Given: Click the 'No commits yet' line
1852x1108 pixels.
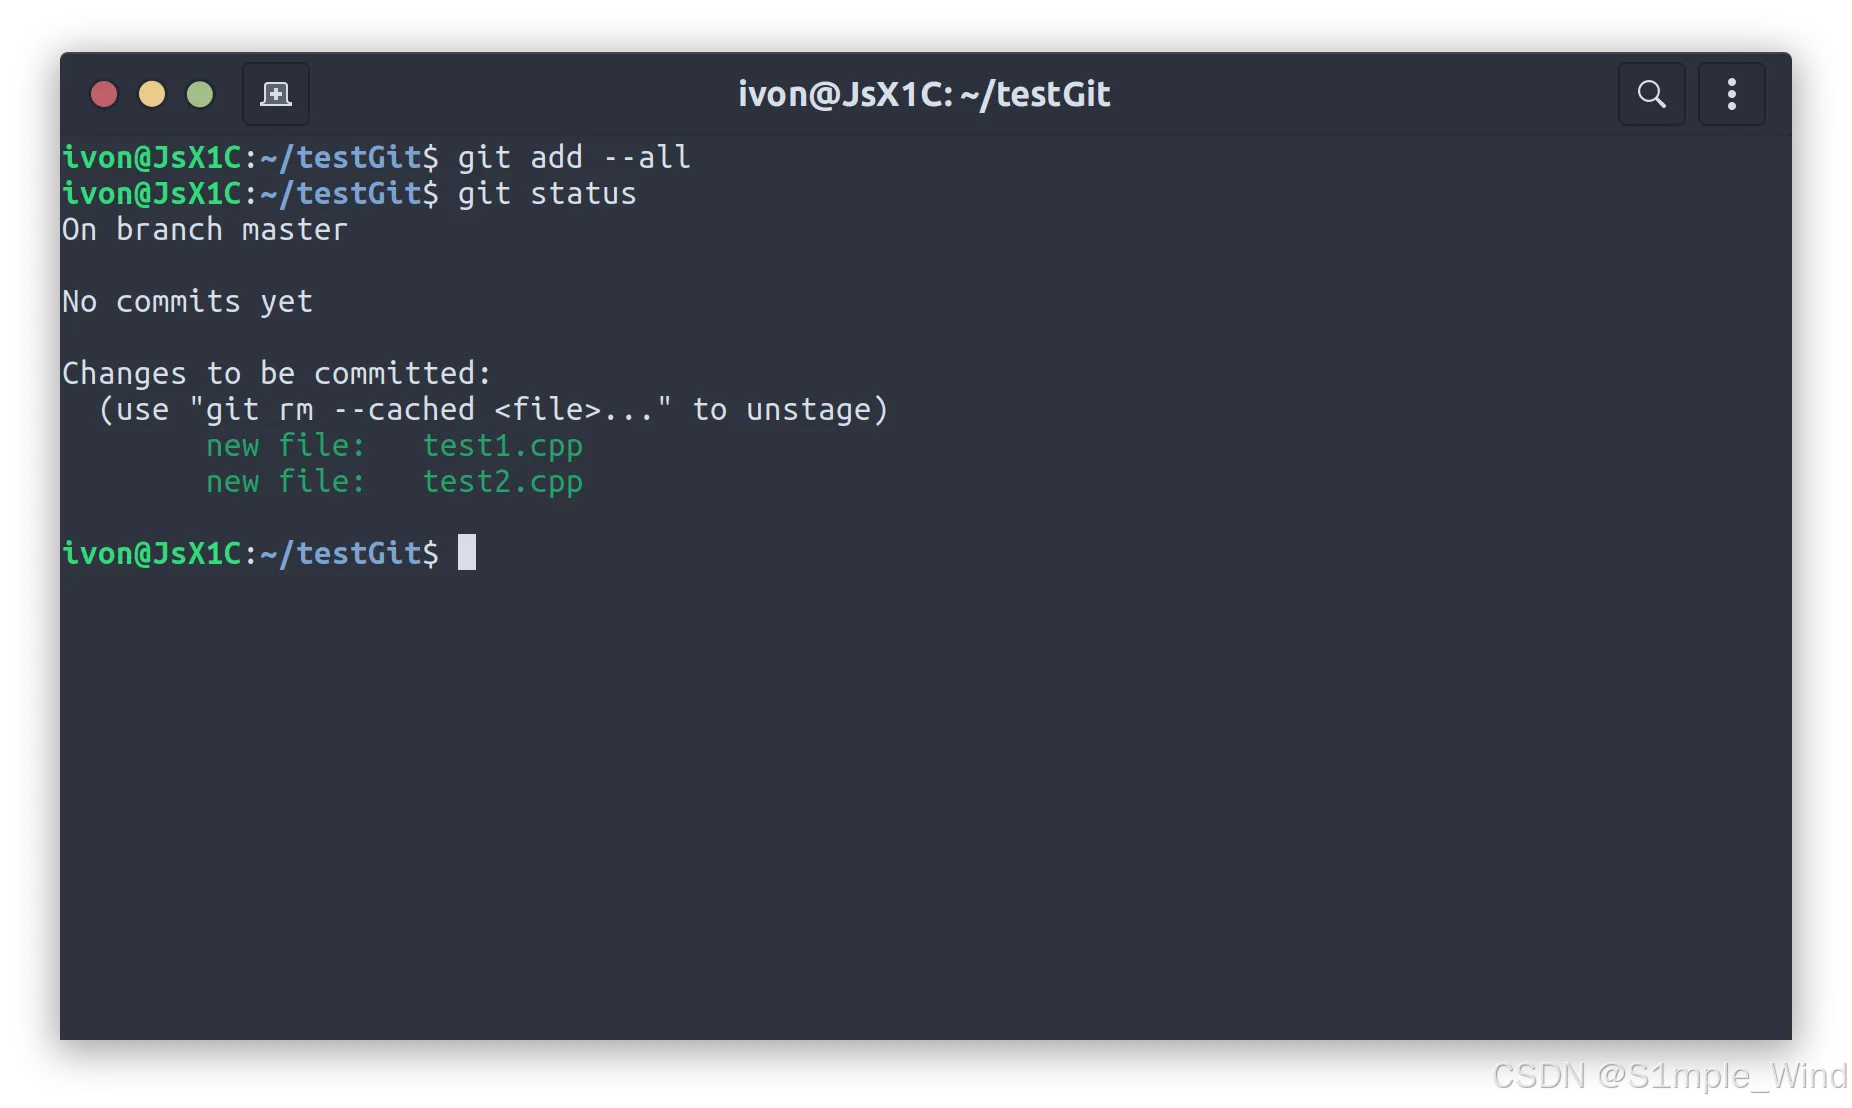Looking at the screenshot, I should [188, 301].
